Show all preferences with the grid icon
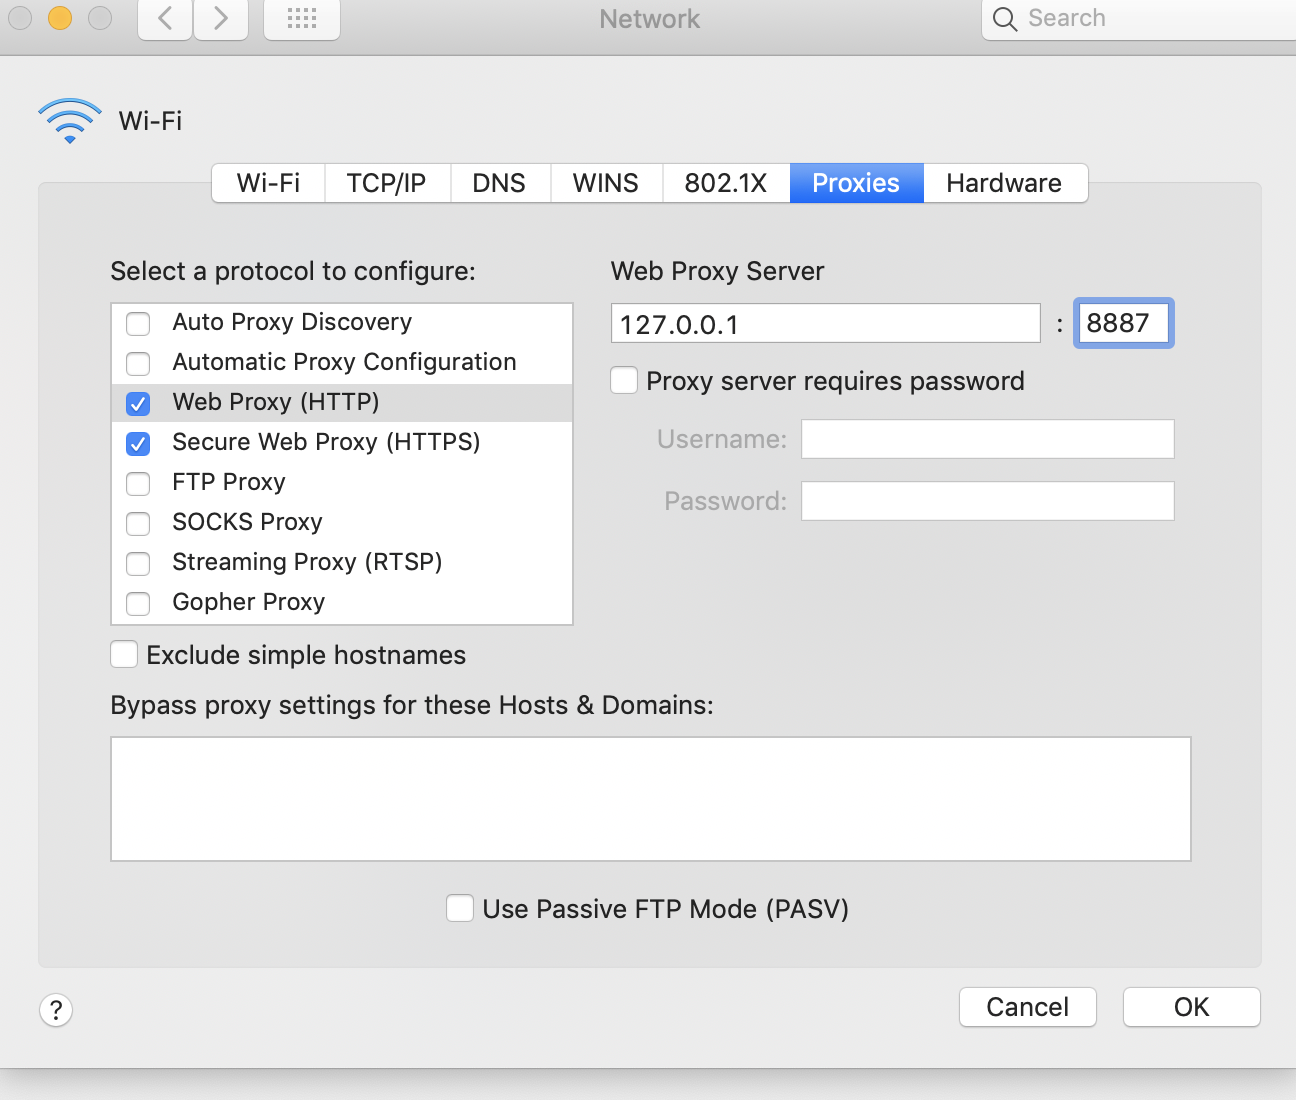Screen dimensions: 1296x1100 [x=302, y=18]
